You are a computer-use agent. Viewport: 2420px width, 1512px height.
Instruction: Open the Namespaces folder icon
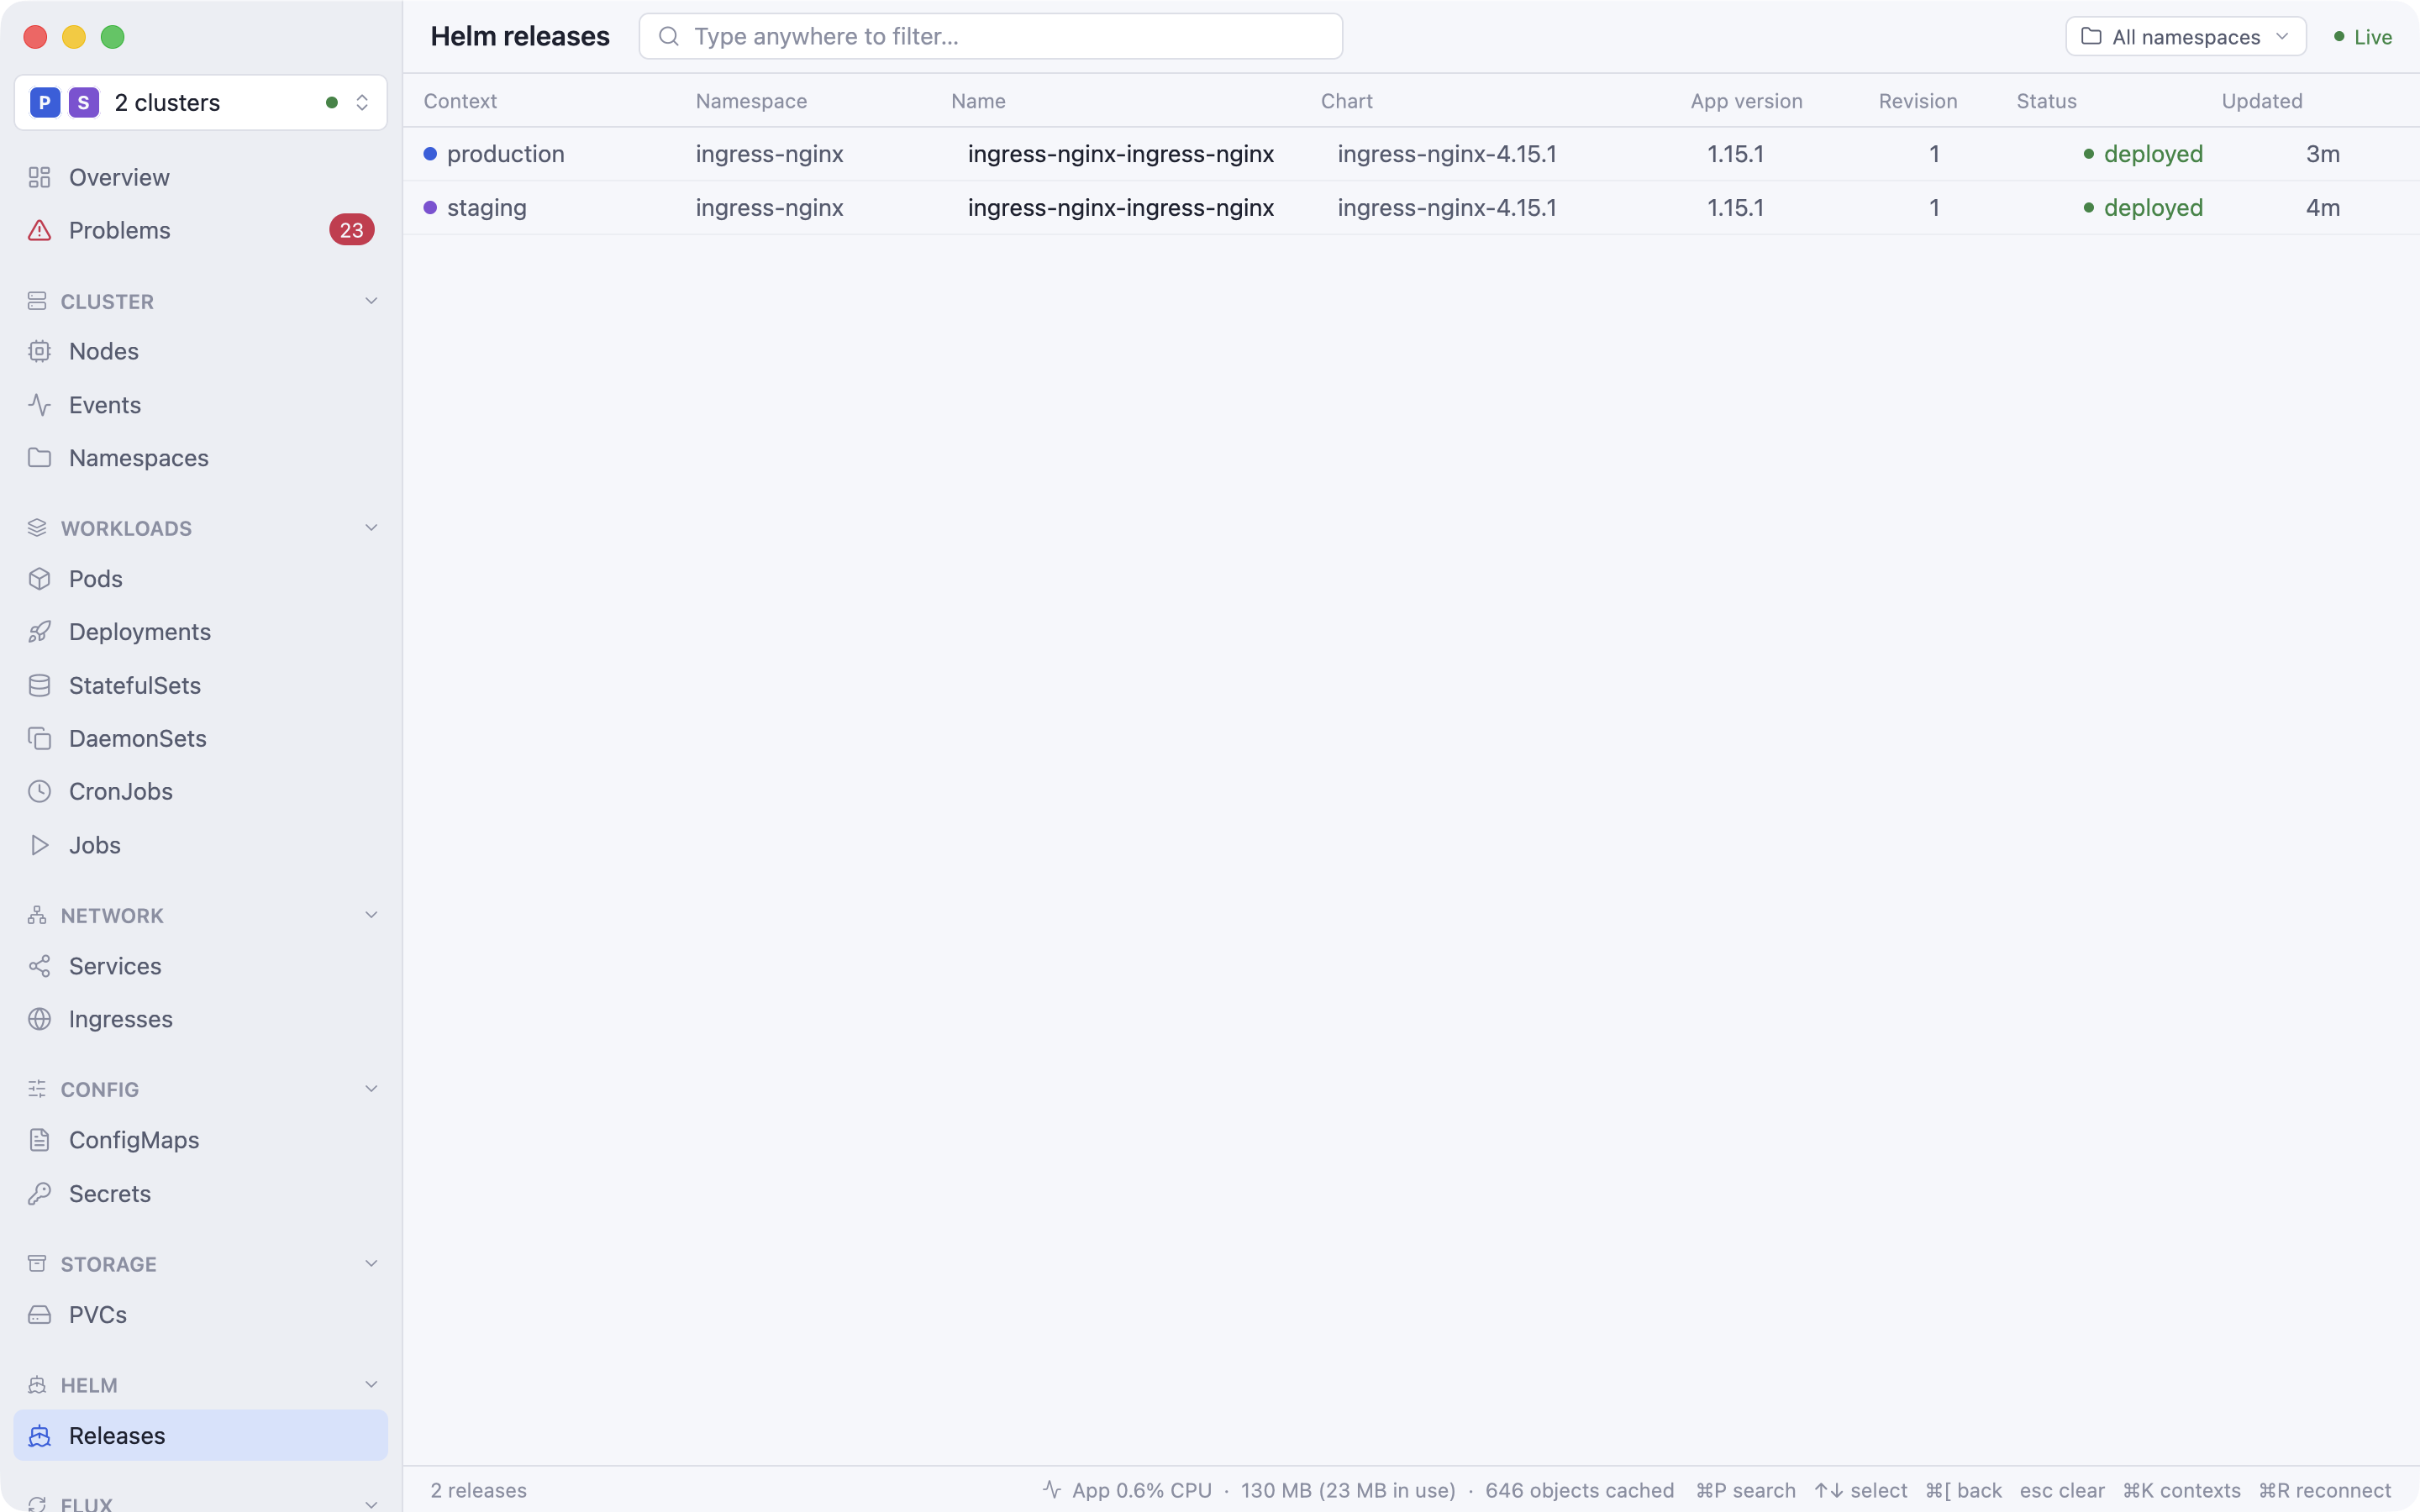pos(39,458)
